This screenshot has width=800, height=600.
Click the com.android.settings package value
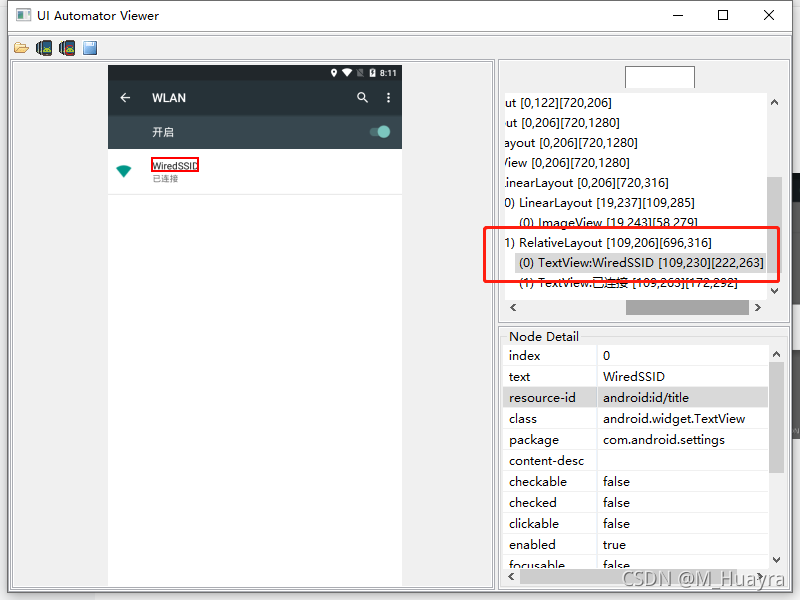(663, 440)
